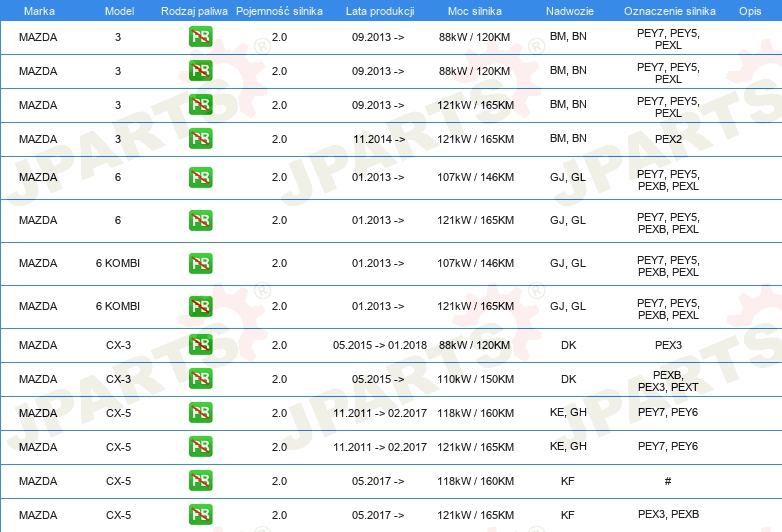Click the Model column header
782x532 pixels.
[x=119, y=11]
